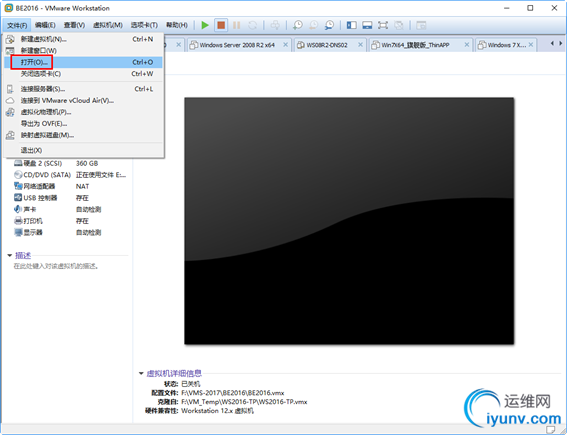Click clone path F:\VM_Temp\WS2016-TP\WS2016-TP.vmx
Image resolution: width=567 pixels, height=435 pixels.
[x=244, y=402]
